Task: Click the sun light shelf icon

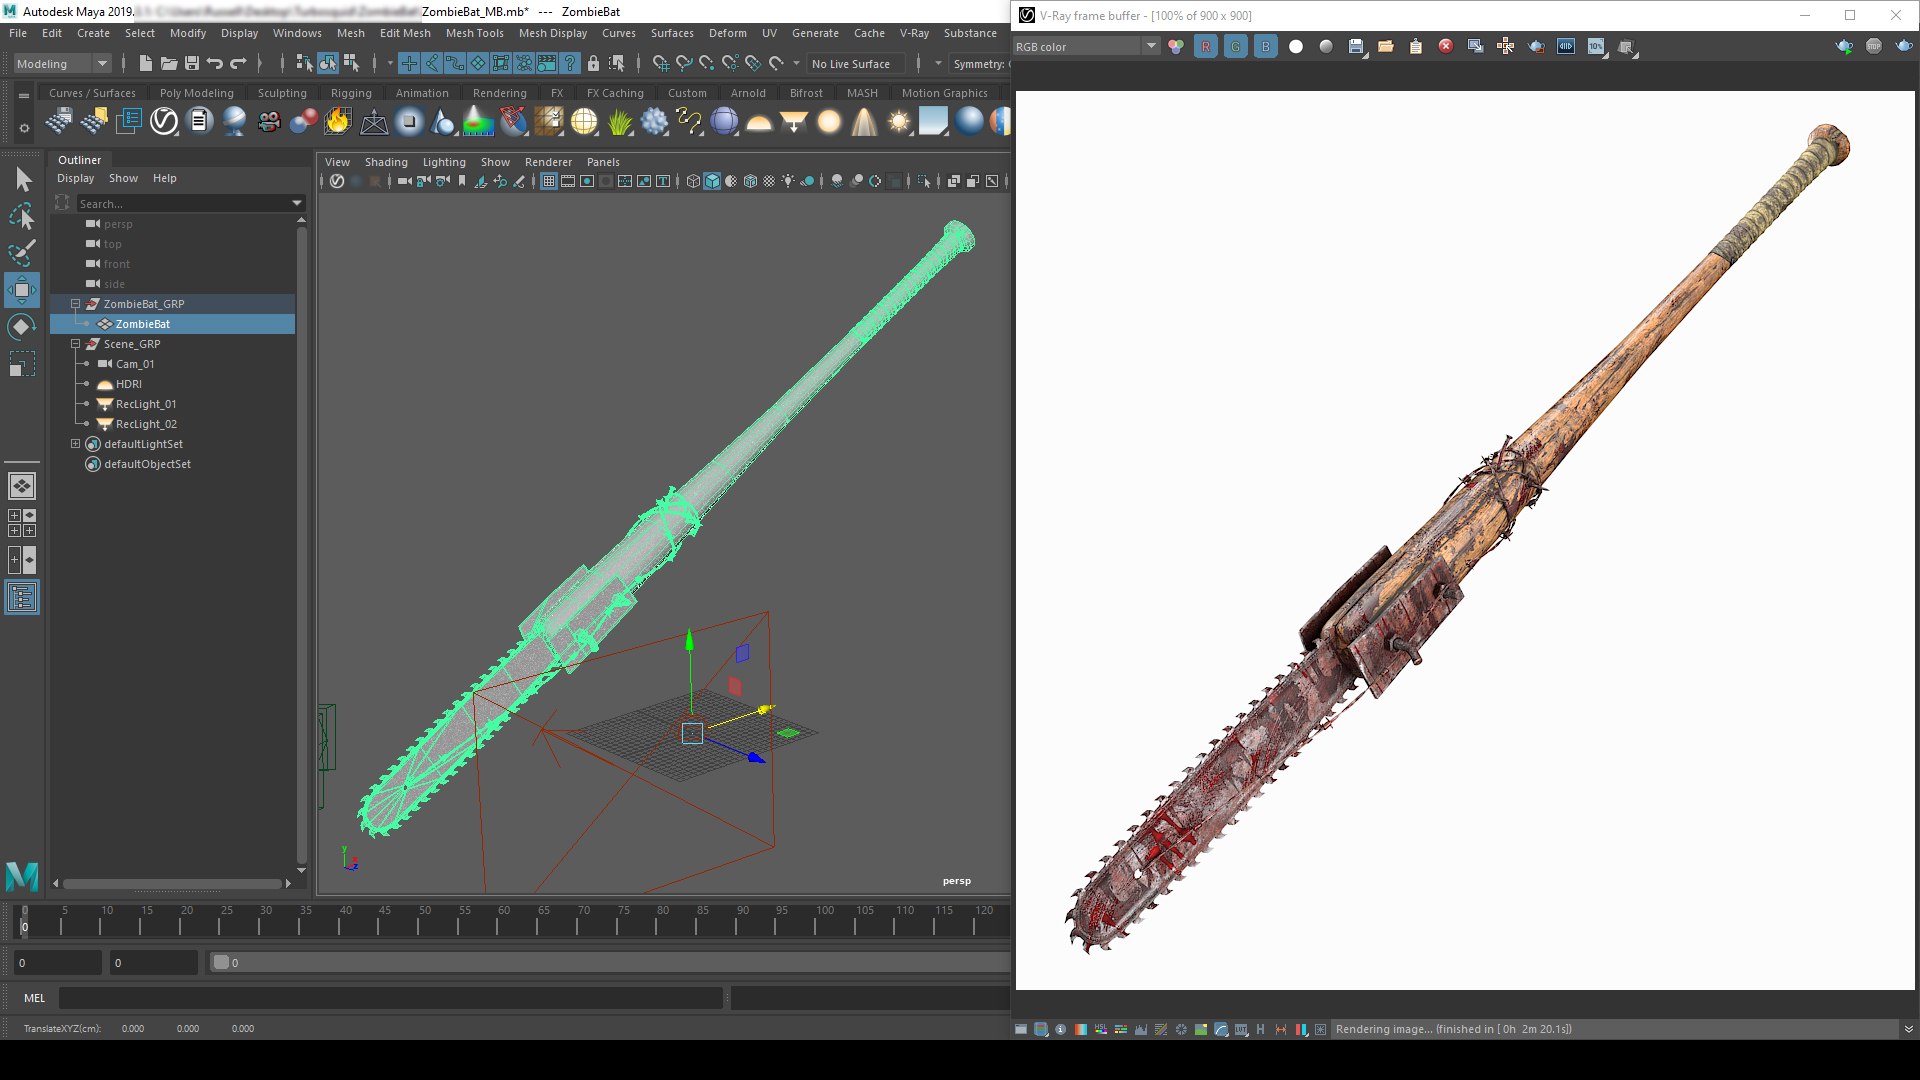Action: pyautogui.click(x=899, y=121)
